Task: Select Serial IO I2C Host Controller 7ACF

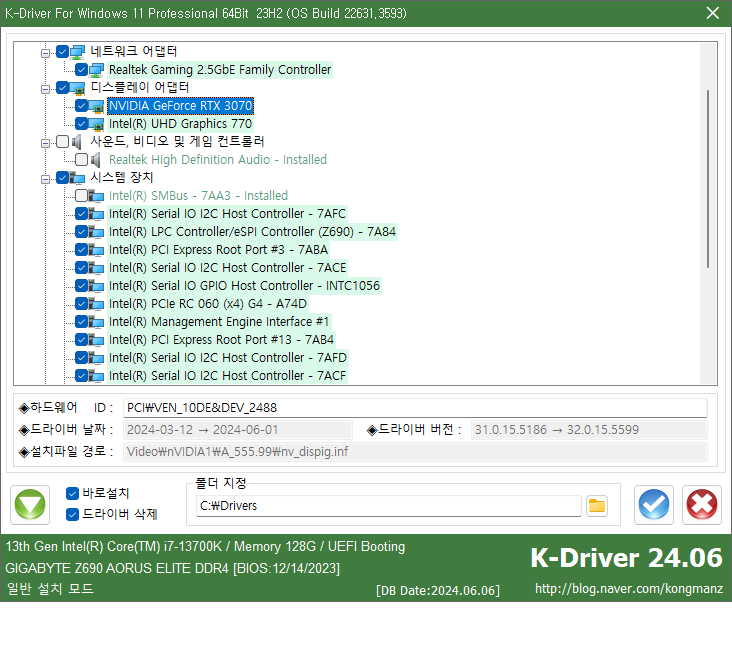Action: 227,376
